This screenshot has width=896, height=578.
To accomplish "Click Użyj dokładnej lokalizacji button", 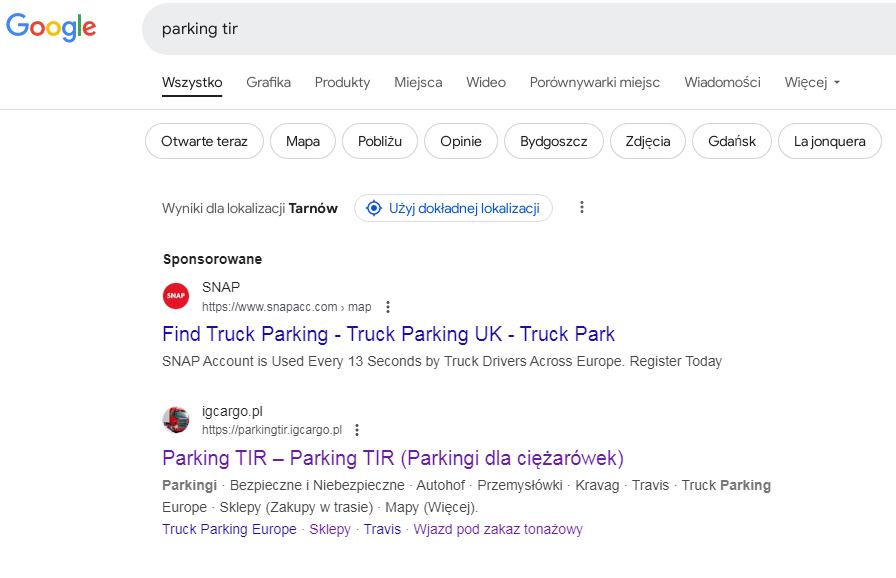I will point(464,208).
